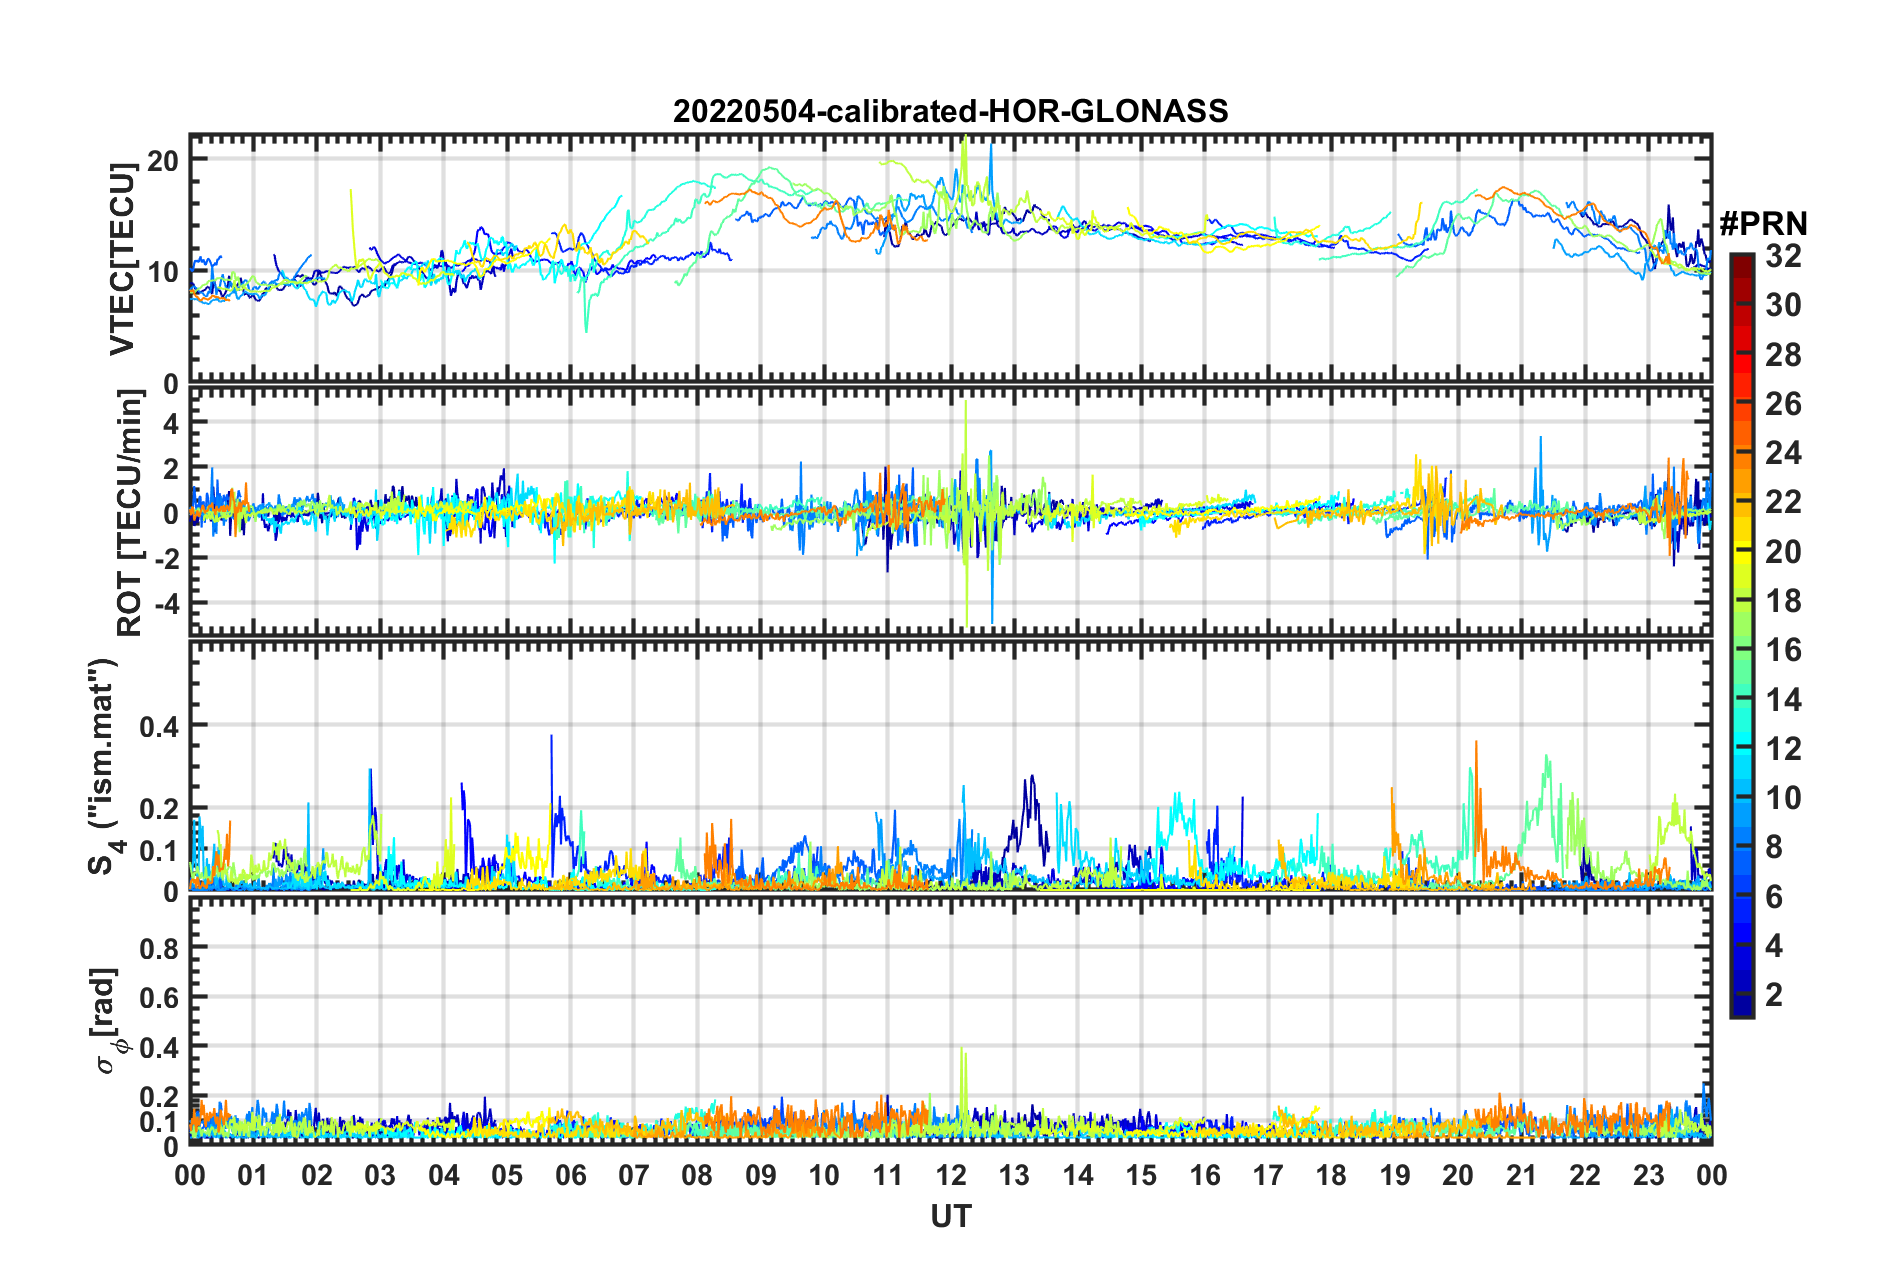
Task: Click ROT y-axis tick label -4
Action: (166, 603)
